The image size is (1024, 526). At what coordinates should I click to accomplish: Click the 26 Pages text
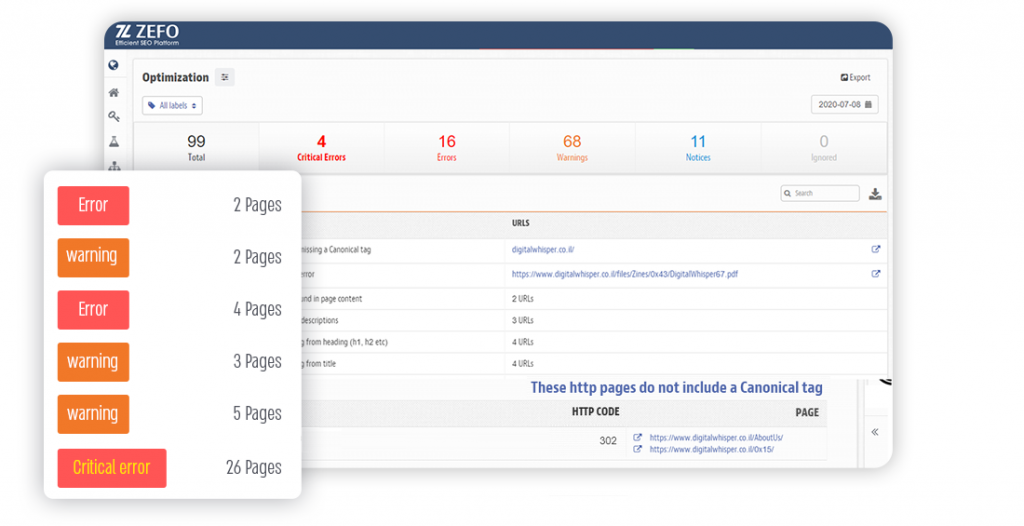click(253, 468)
